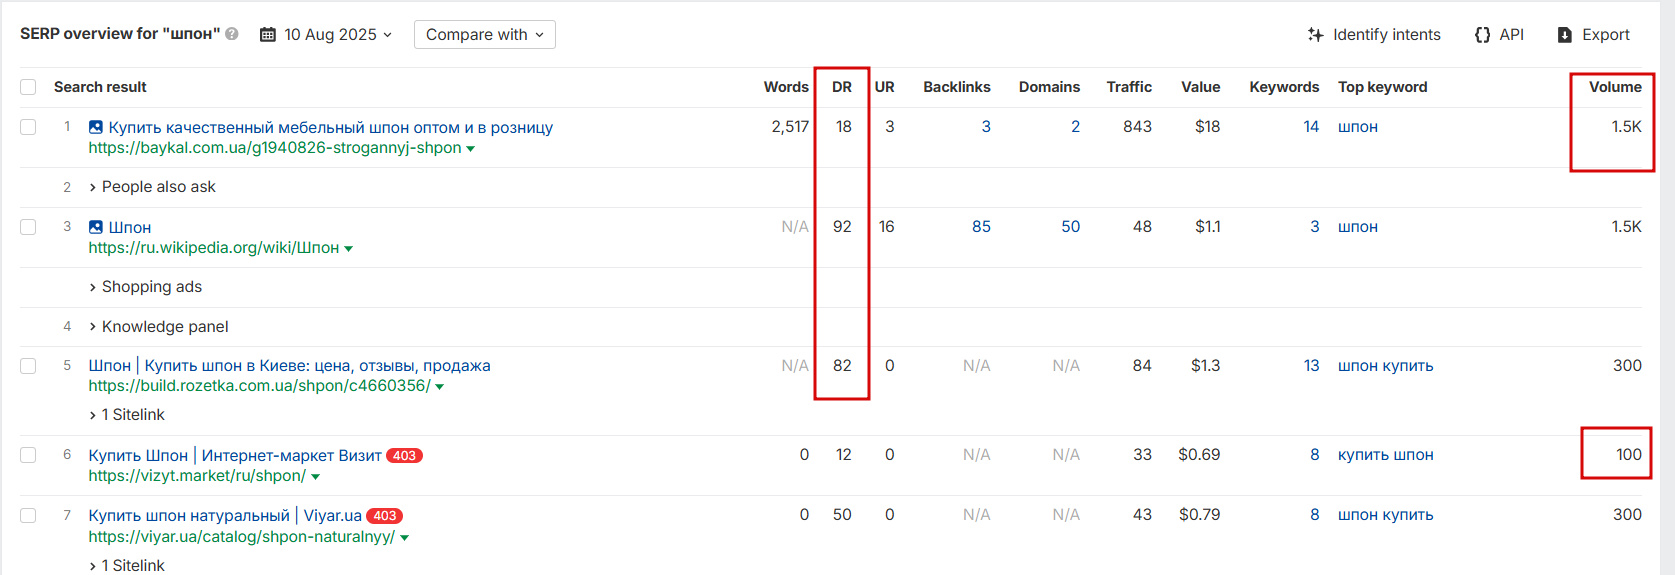Click the 403 badge on the Vizyt market result
Screen dimensions: 1675x575
pyautogui.click(x=404, y=456)
